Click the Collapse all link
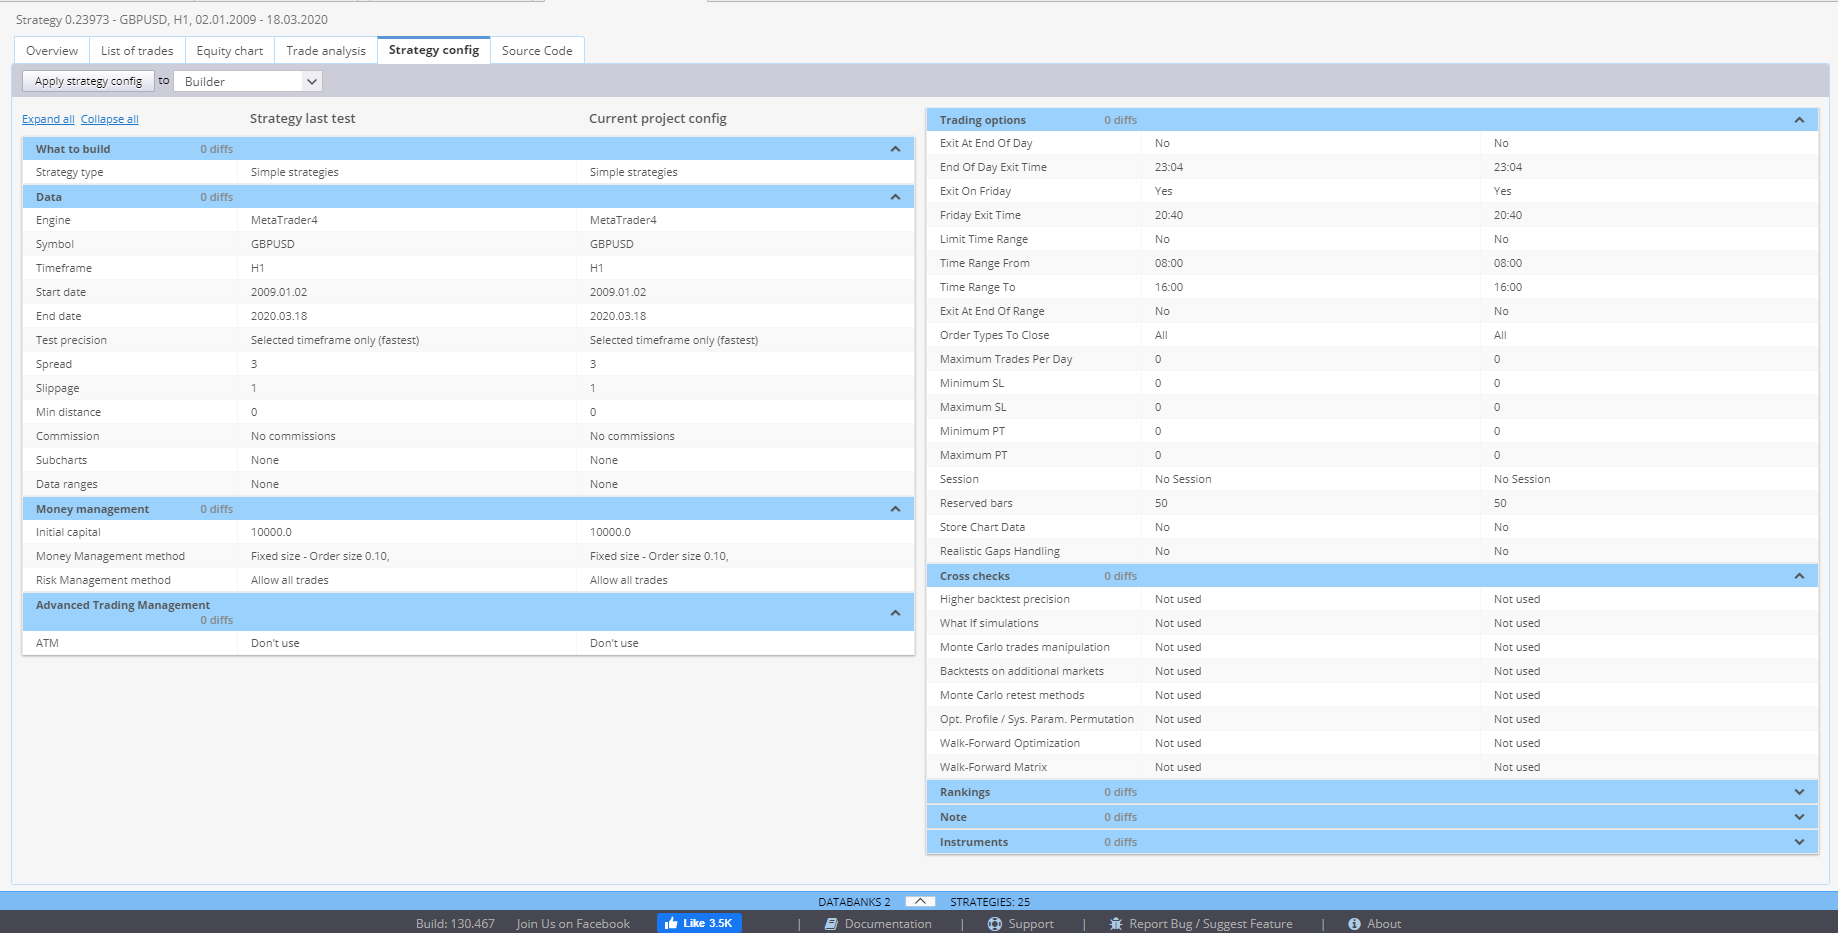Viewport: 1838px width, 934px height. pos(110,119)
